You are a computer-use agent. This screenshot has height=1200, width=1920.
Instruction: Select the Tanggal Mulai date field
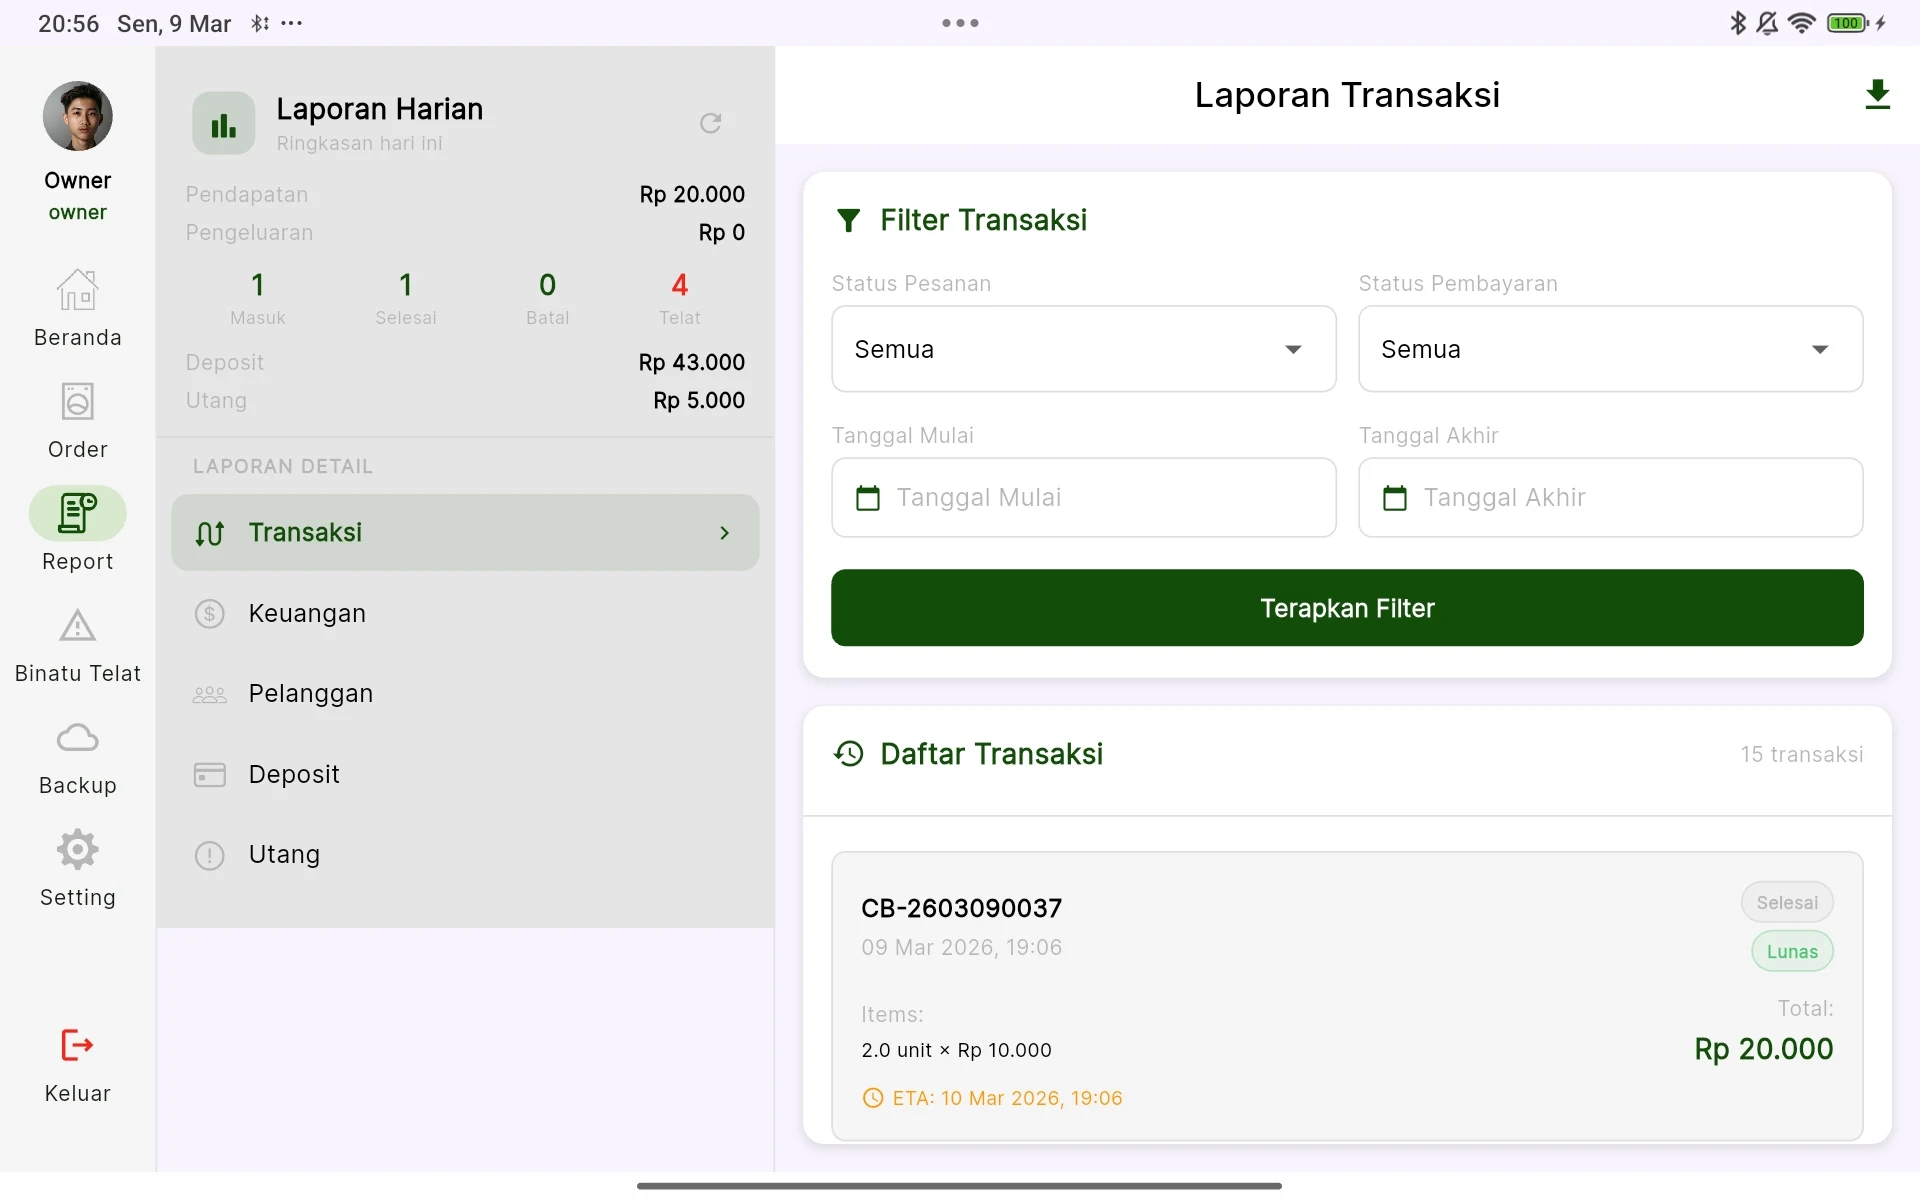pos(1083,498)
